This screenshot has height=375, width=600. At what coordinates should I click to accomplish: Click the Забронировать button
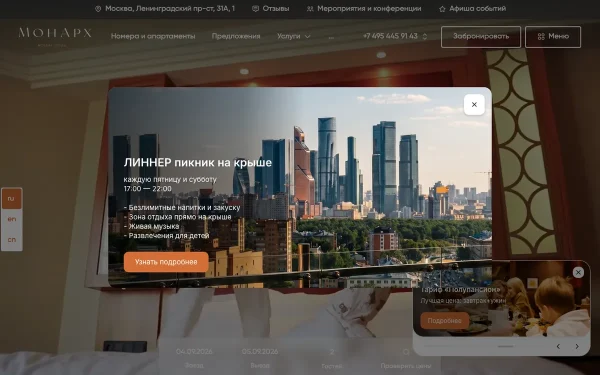click(x=481, y=37)
